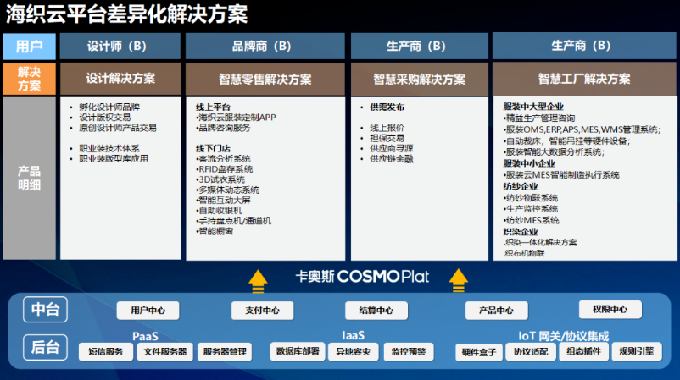Click the gray 产品明细 side label

(29, 178)
